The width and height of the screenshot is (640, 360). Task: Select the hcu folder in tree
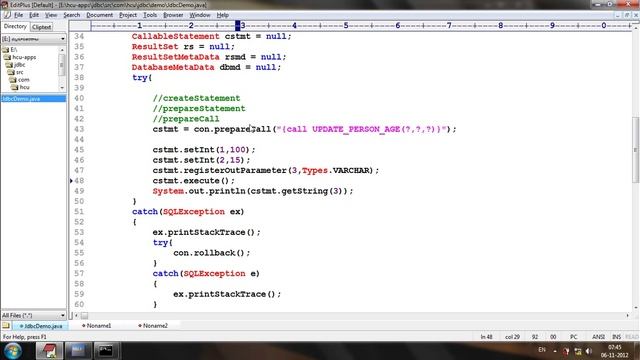point(24,87)
